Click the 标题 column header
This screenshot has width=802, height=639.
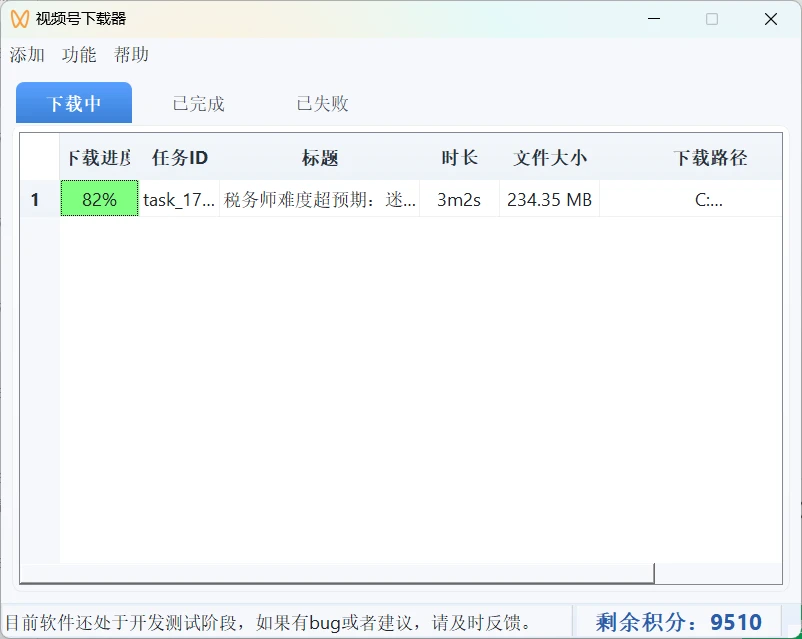point(320,158)
